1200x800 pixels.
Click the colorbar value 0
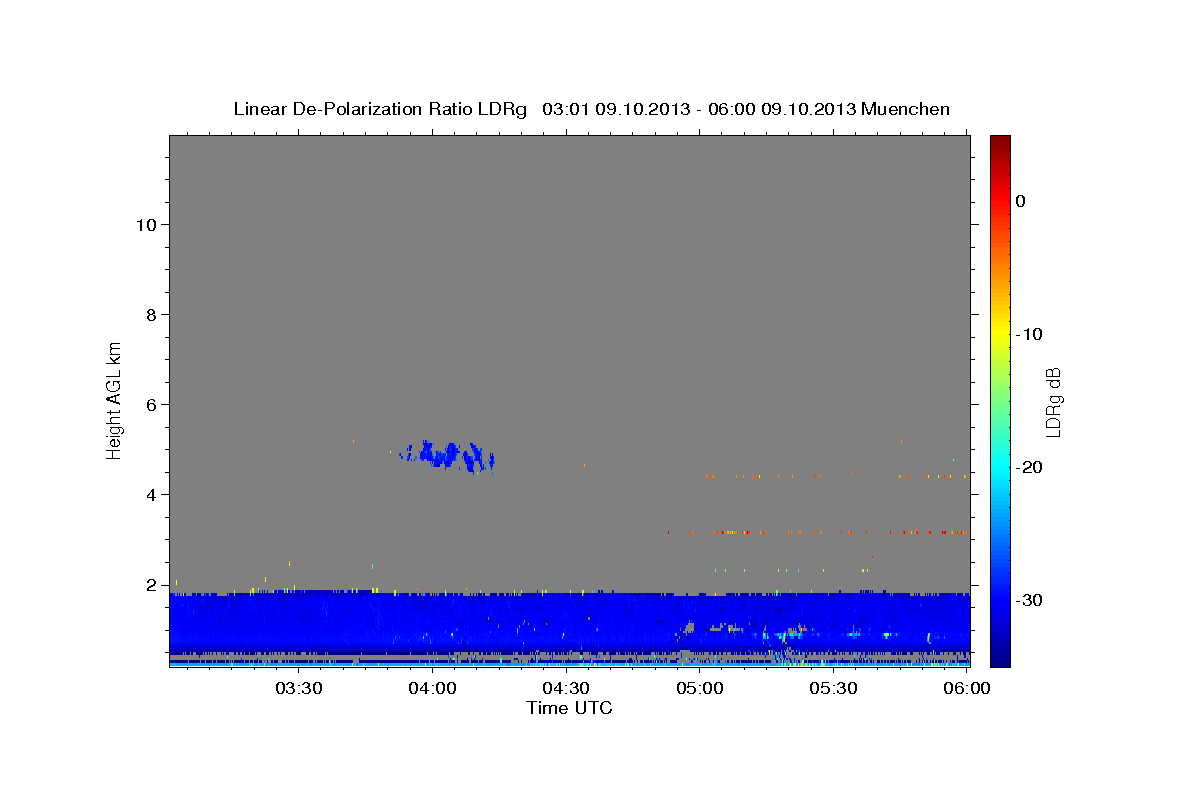pos(1021,201)
